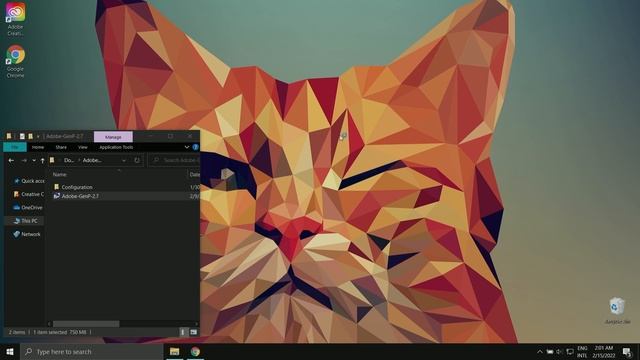Expand the ribbon with the chevron
The height and width of the screenshot is (360, 640).
pyautogui.click(x=187, y=147)
